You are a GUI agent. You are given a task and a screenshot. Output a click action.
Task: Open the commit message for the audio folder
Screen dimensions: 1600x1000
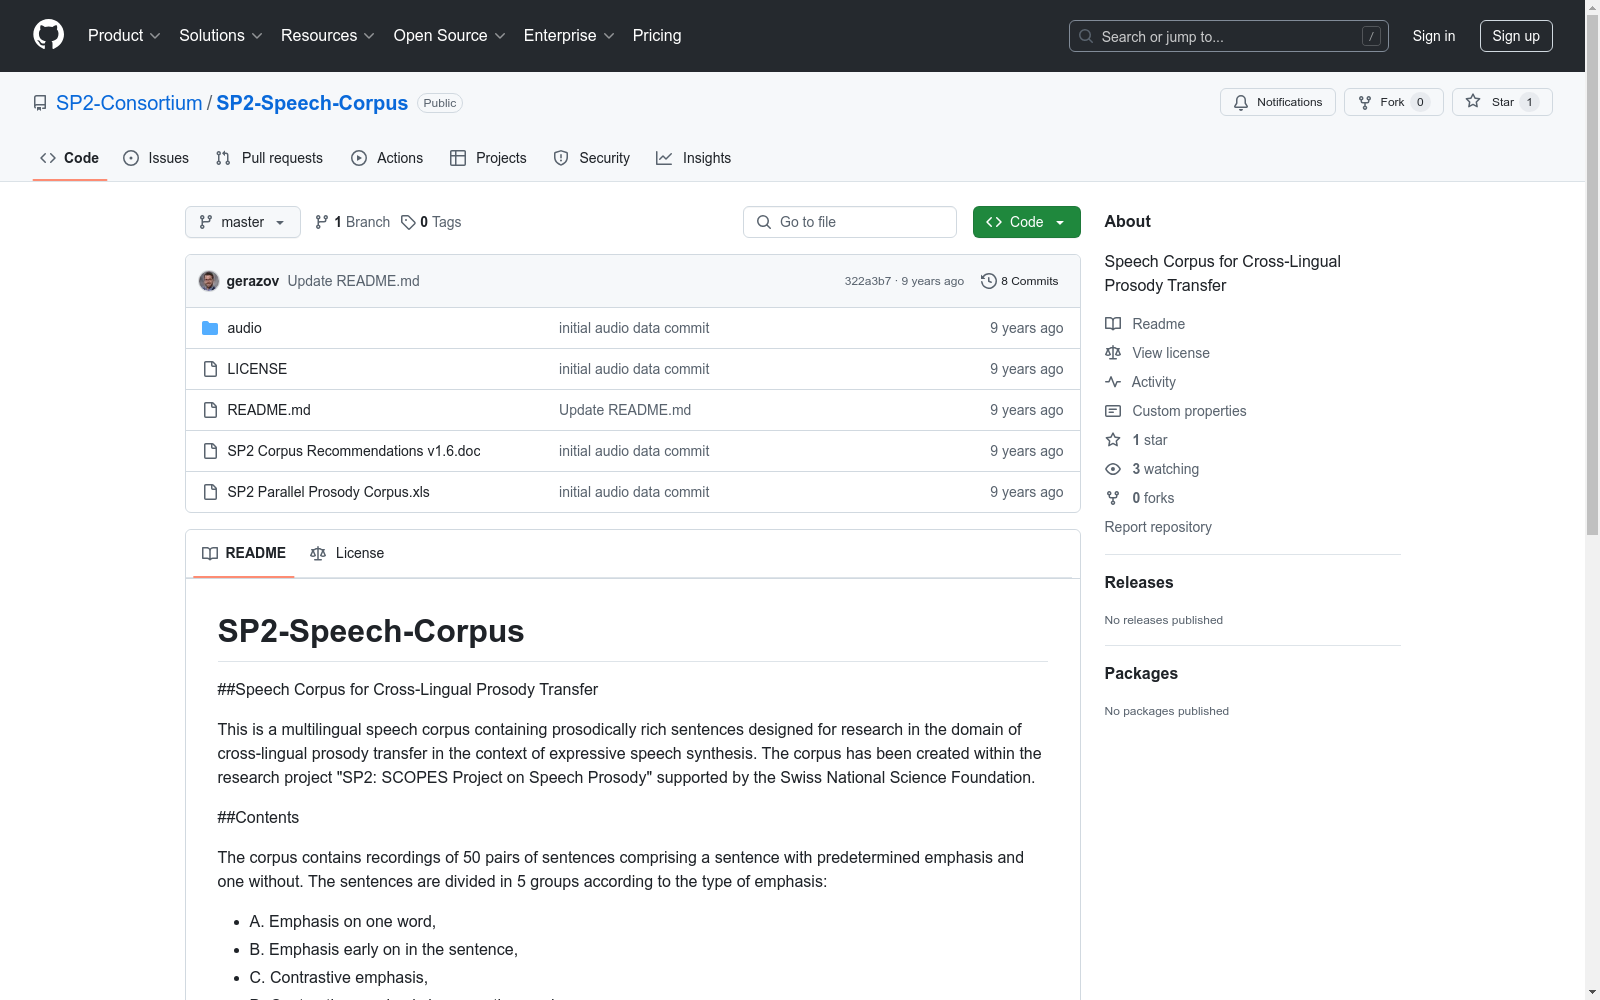pos(634,328)
